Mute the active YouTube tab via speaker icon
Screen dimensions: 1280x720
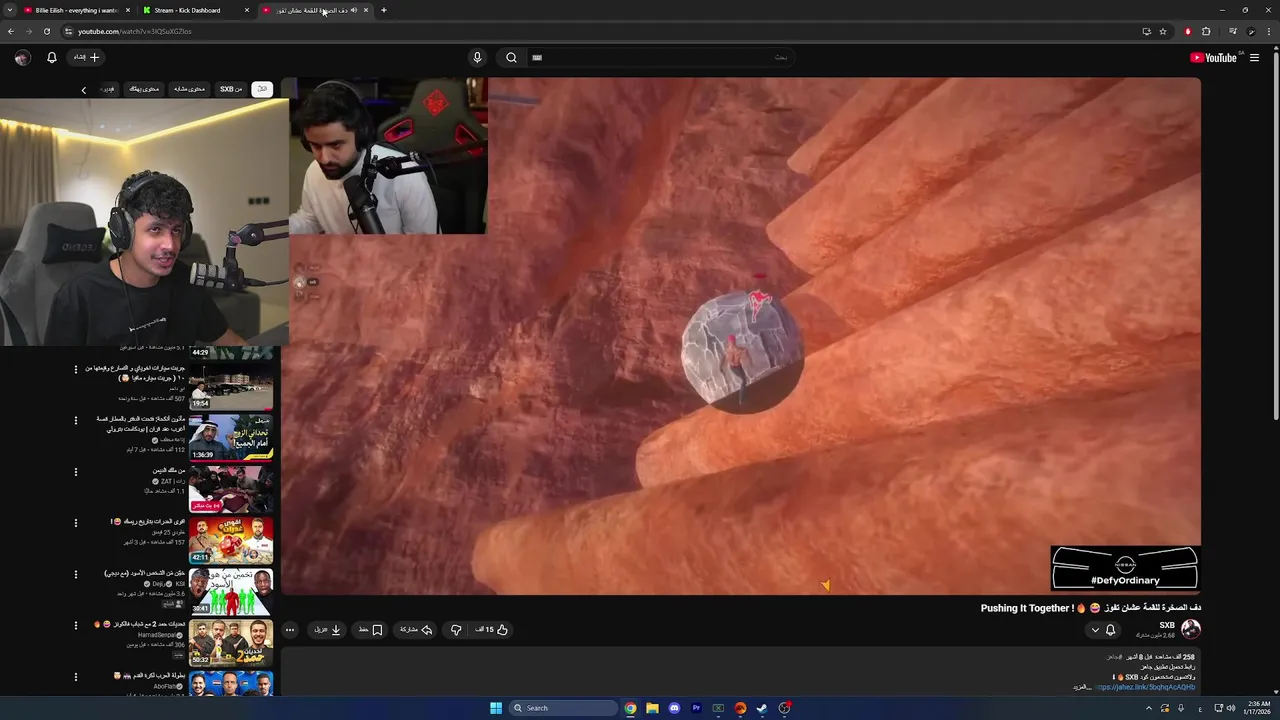pos(353,10)
